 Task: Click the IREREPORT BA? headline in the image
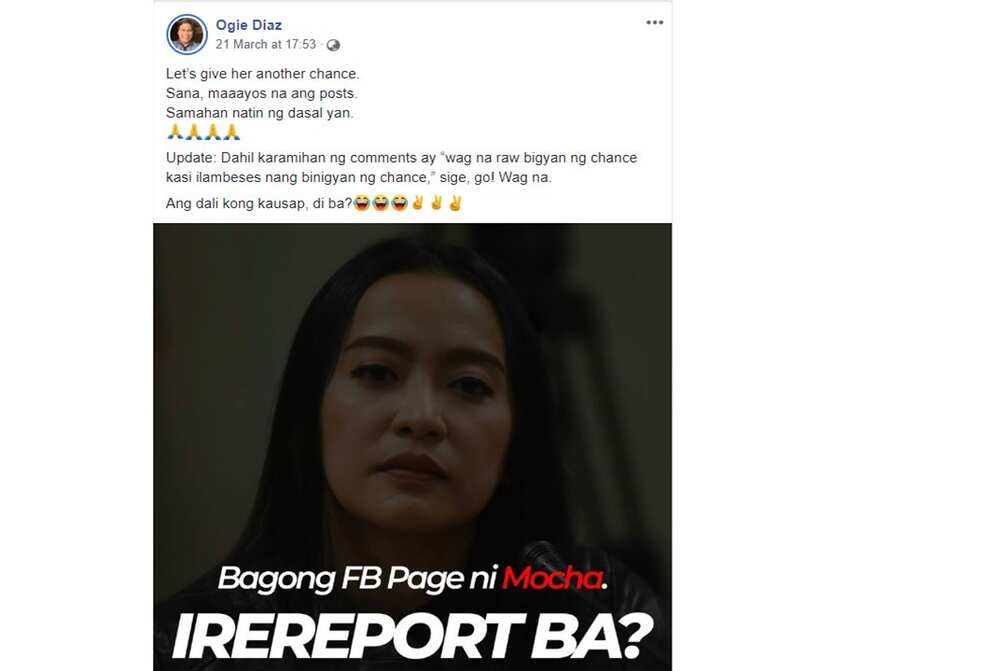coord(412,636)
